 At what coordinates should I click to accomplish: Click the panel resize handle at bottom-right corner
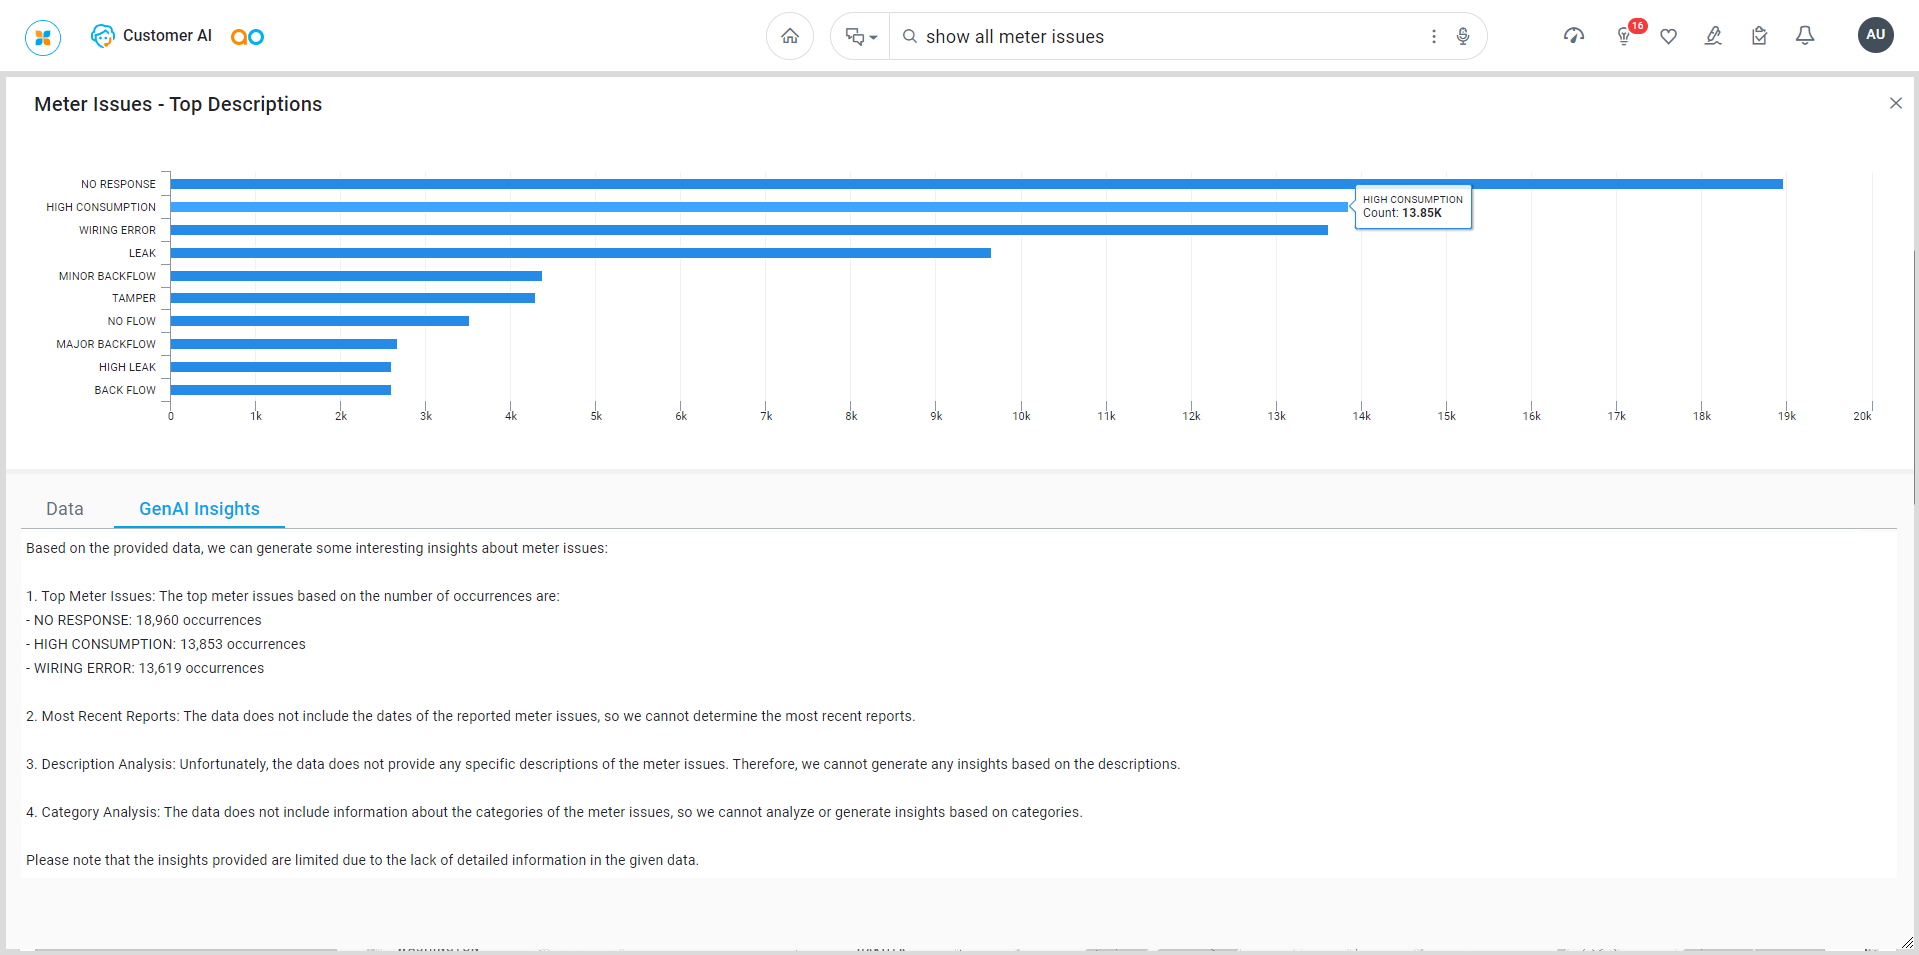click(1906, 943)
